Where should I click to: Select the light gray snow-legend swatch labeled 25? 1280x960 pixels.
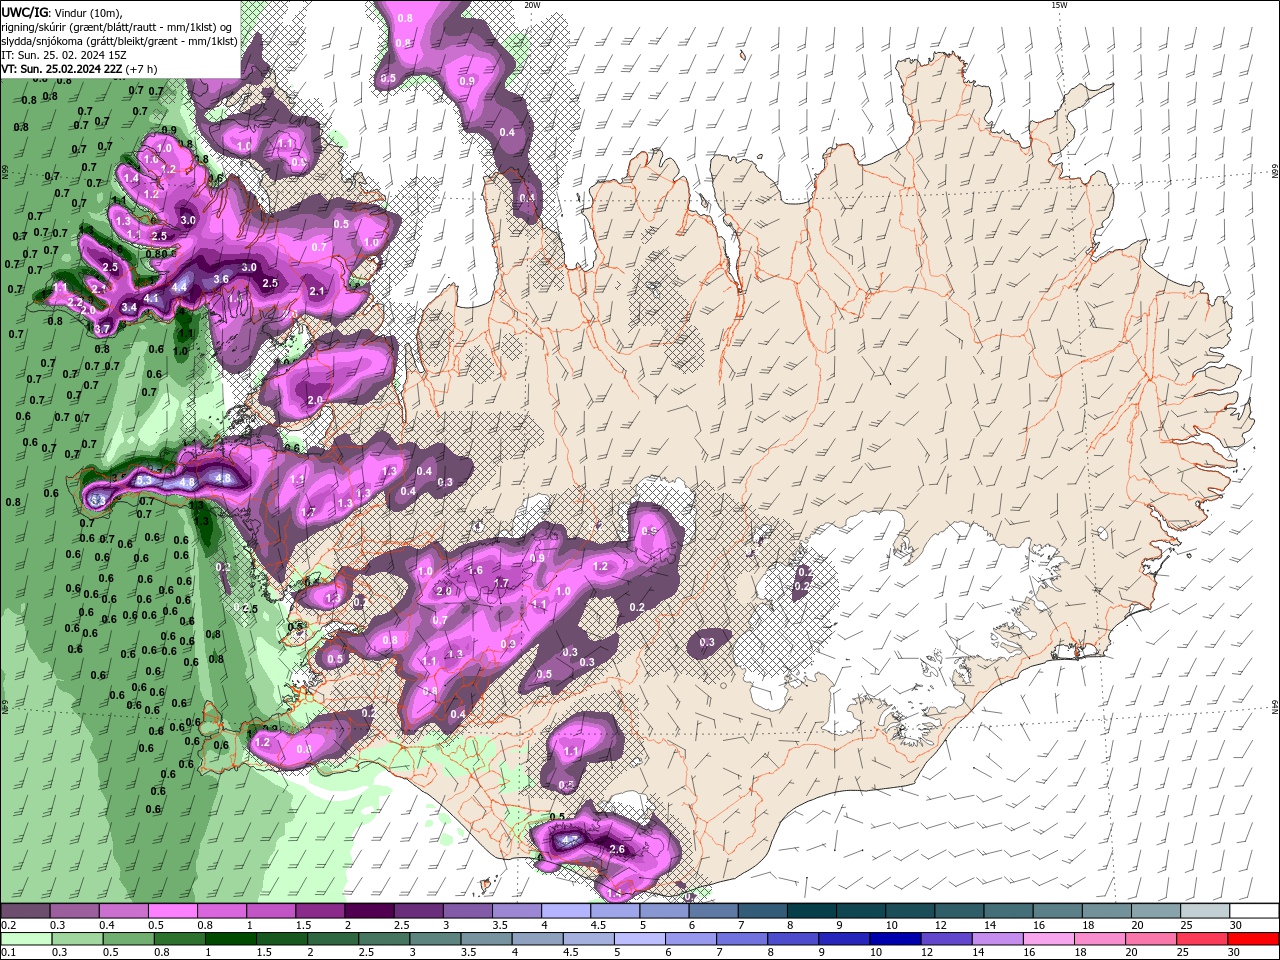[x=1206, y=911]
